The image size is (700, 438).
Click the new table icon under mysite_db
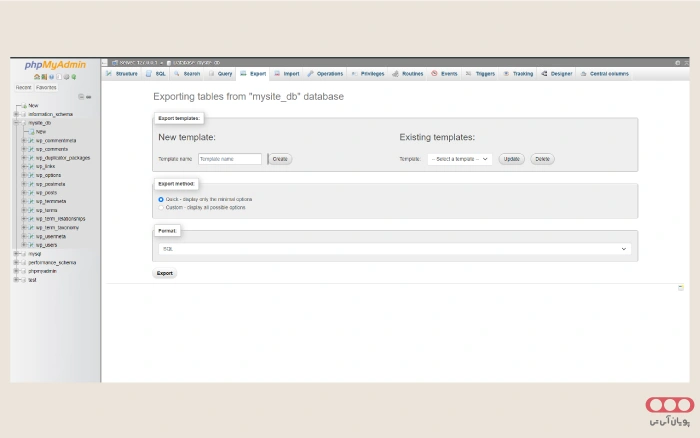point(32,132)
